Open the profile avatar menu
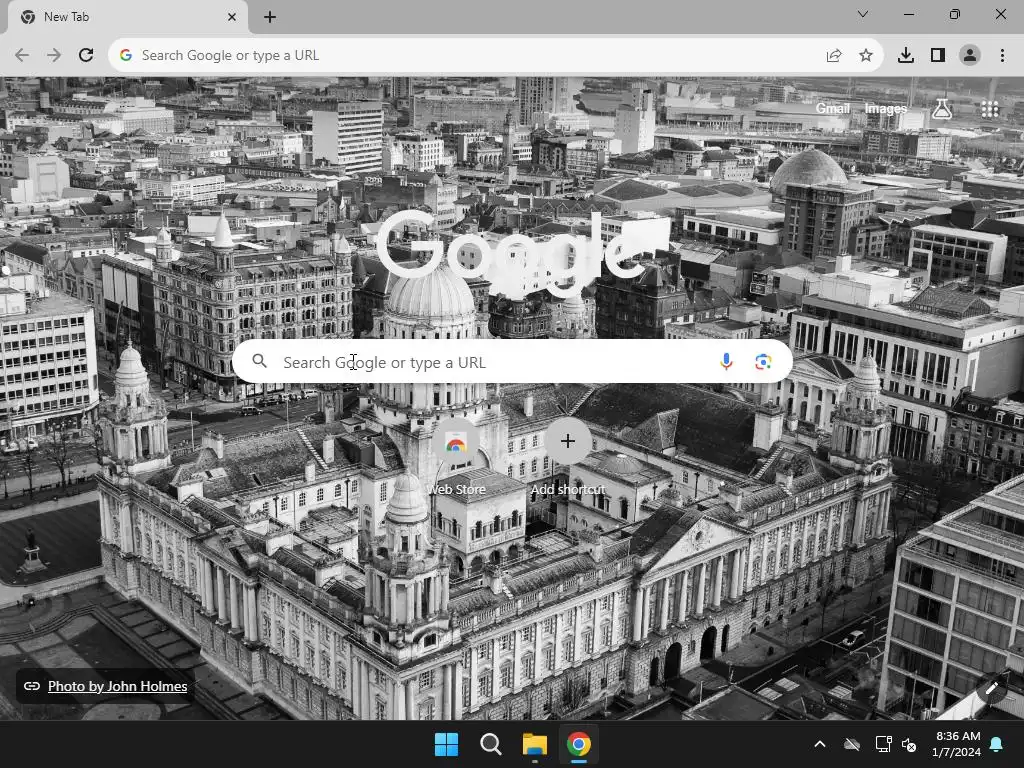The height and width of the screenshot is (768, 1024). point(970,56)
